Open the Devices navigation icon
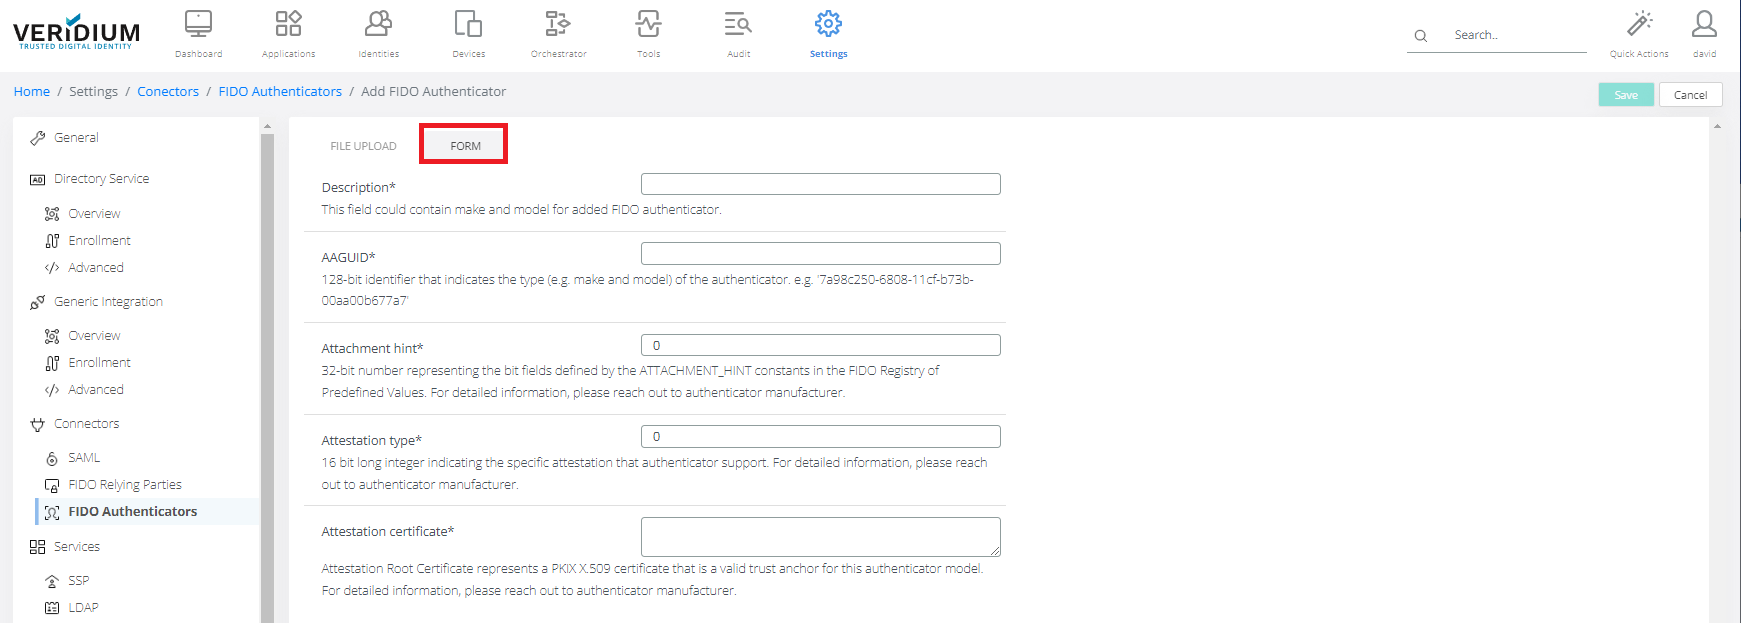Image resolution: width=1741 pixels, height=623 pixels. [x=468, y=25]
